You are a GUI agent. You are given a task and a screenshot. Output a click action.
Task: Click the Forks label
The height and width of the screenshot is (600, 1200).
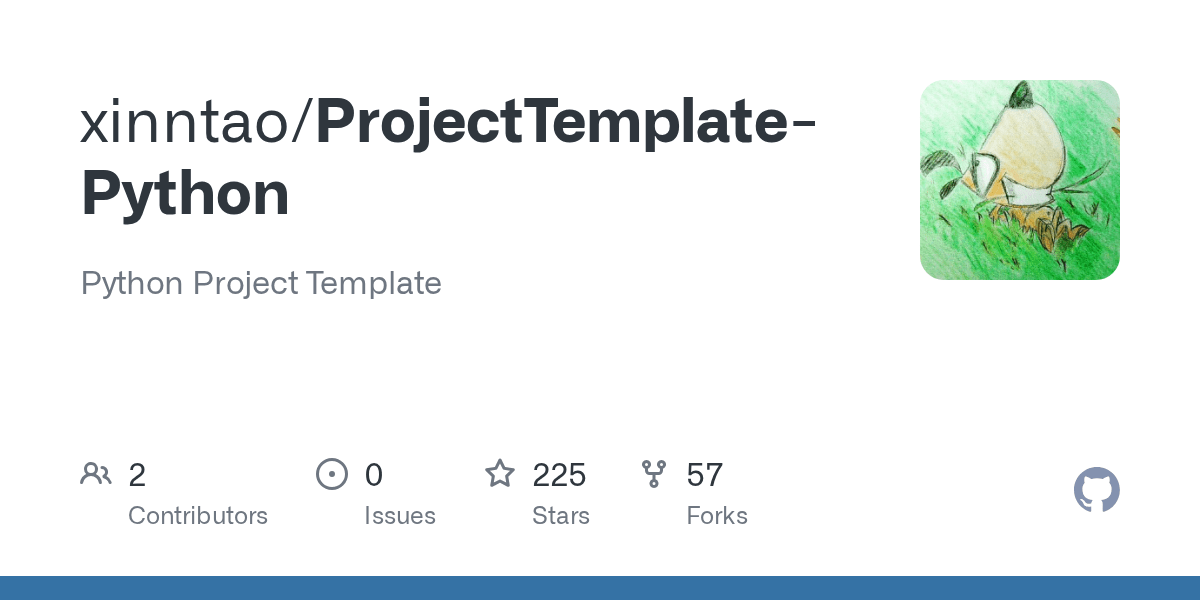(x=717, y=516)
